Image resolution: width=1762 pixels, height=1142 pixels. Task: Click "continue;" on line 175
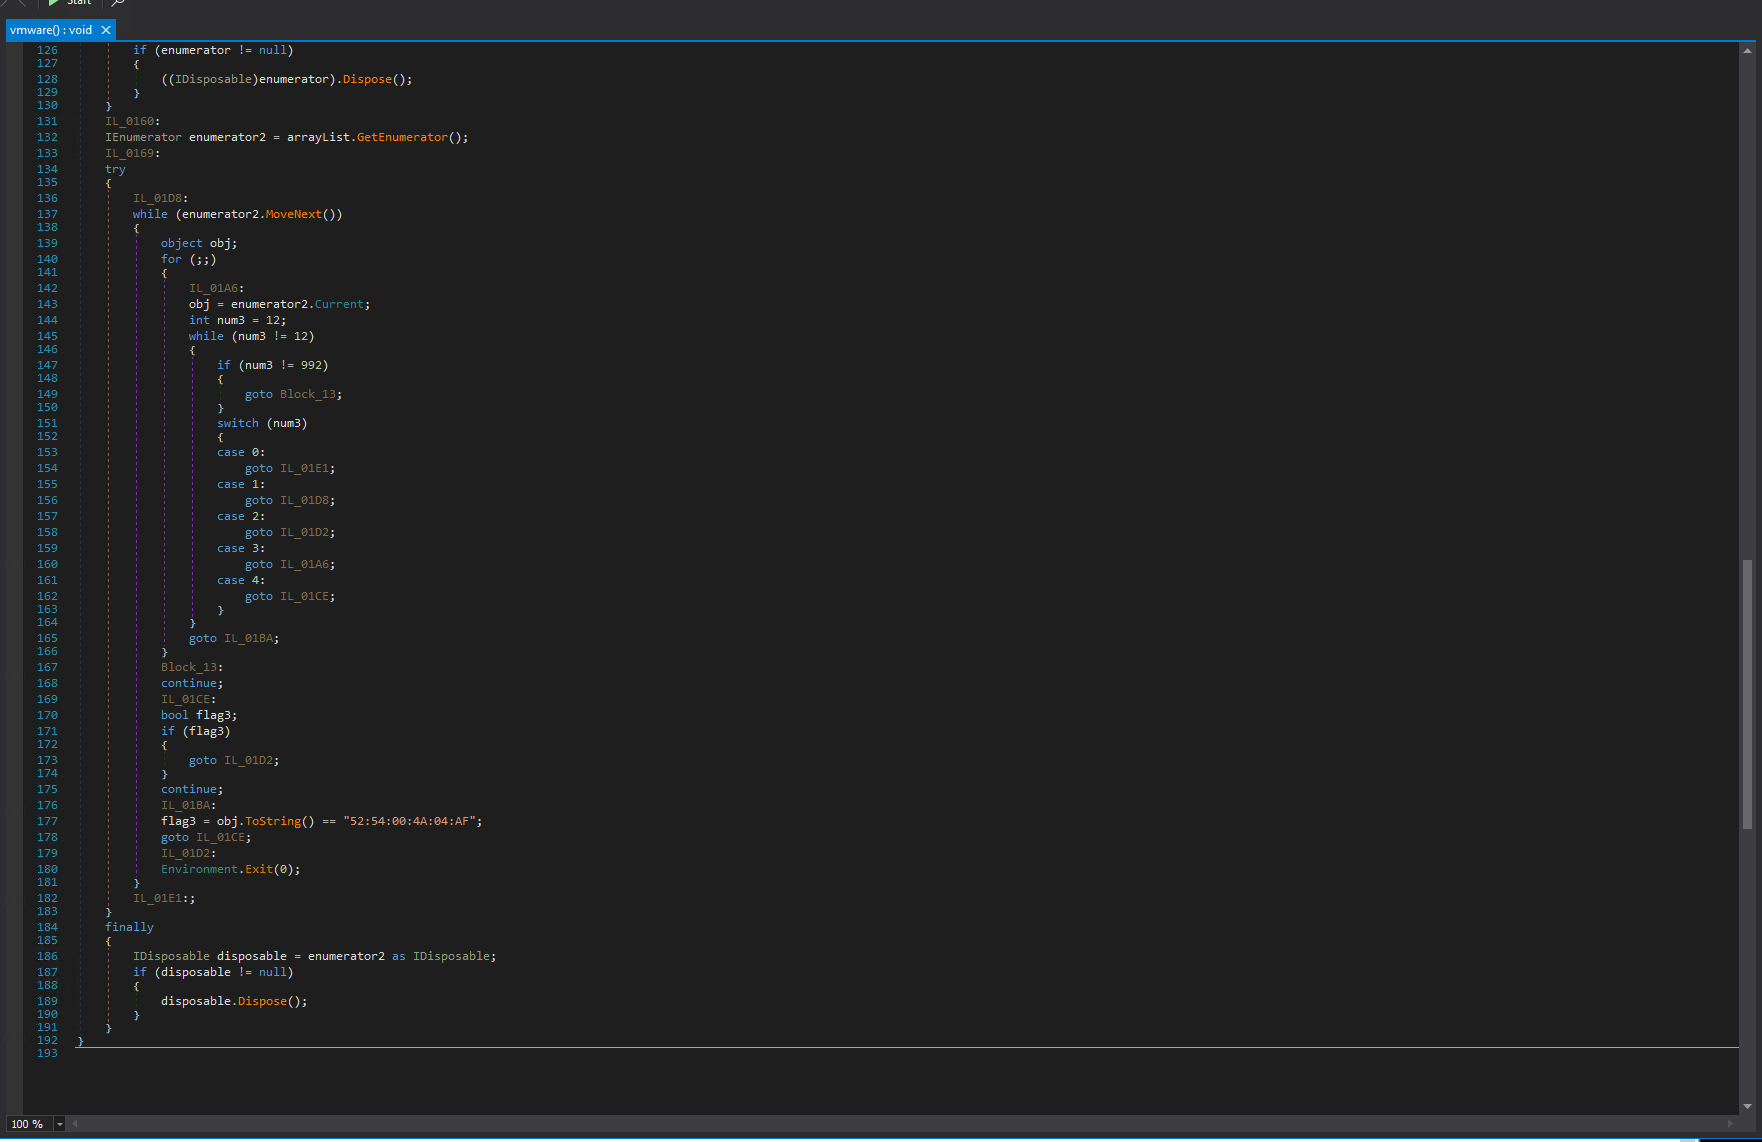tap(192, 789)
